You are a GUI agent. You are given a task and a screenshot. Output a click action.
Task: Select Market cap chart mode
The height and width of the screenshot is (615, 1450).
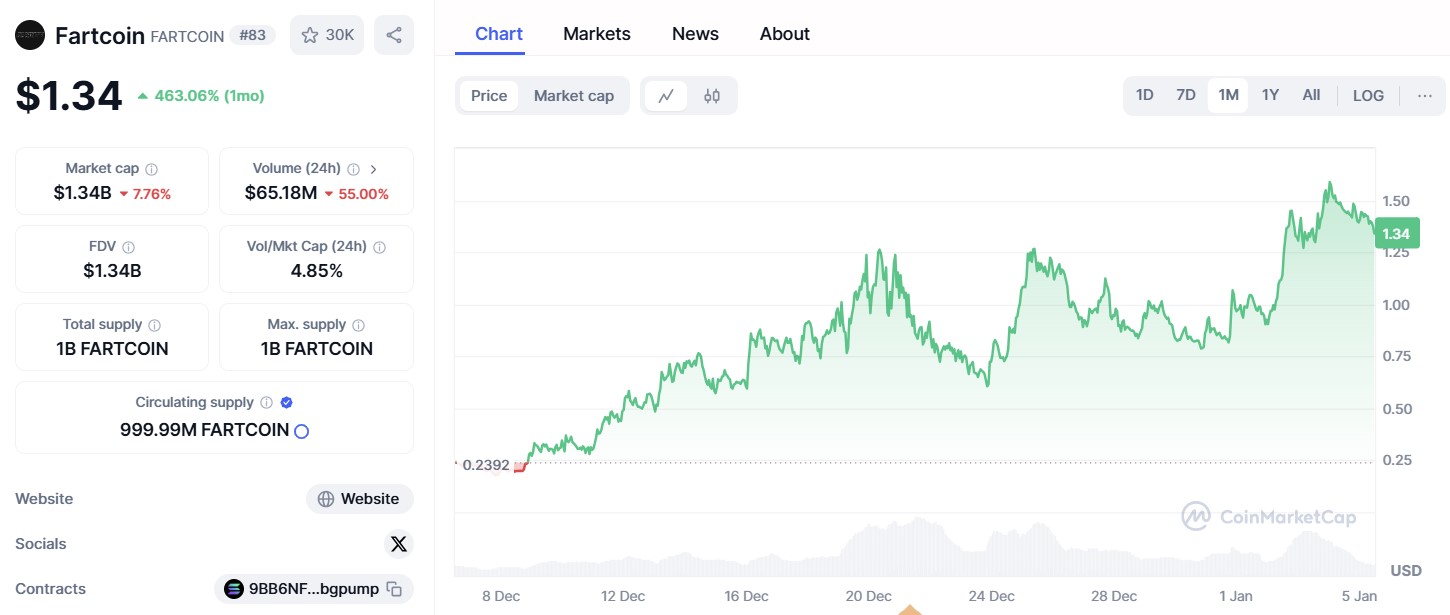click(x=574, y=96)
